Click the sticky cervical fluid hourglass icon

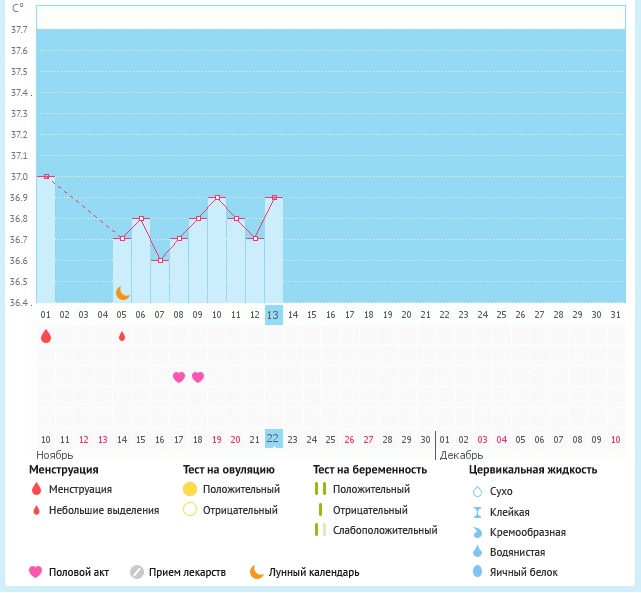pyautogui.click(x=476, y=512)
